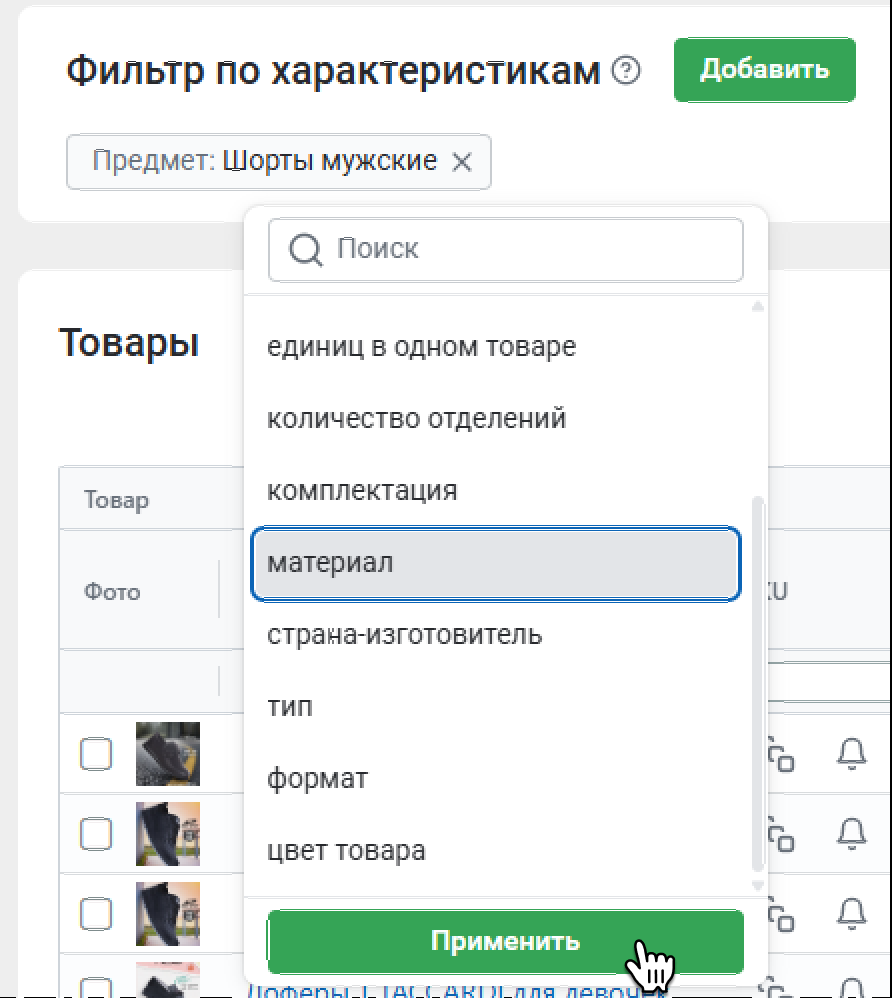Click the bell icon in second product row

point(850,832)
